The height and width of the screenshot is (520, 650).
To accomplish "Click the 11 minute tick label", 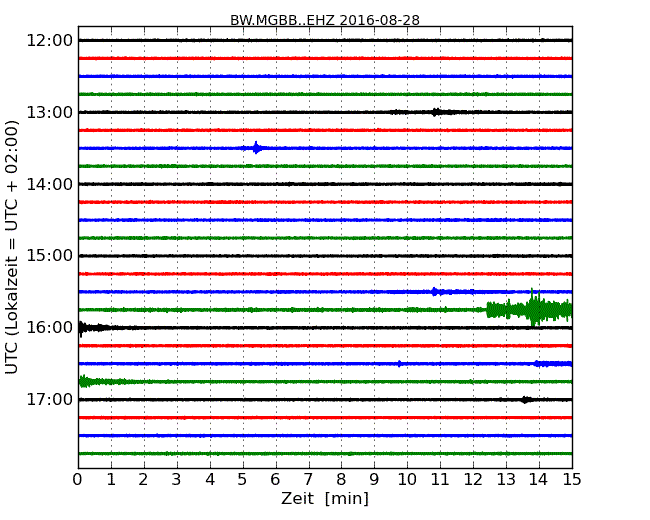I will (x=440, y=480).
